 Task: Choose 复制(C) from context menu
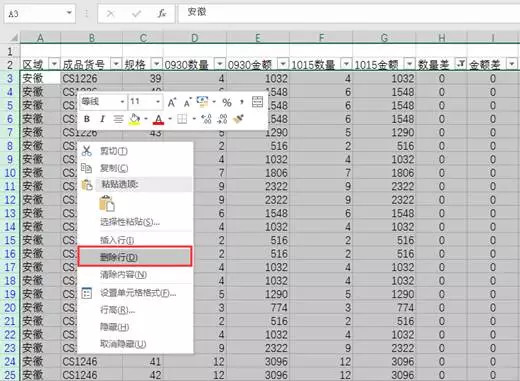coord(135,168)
